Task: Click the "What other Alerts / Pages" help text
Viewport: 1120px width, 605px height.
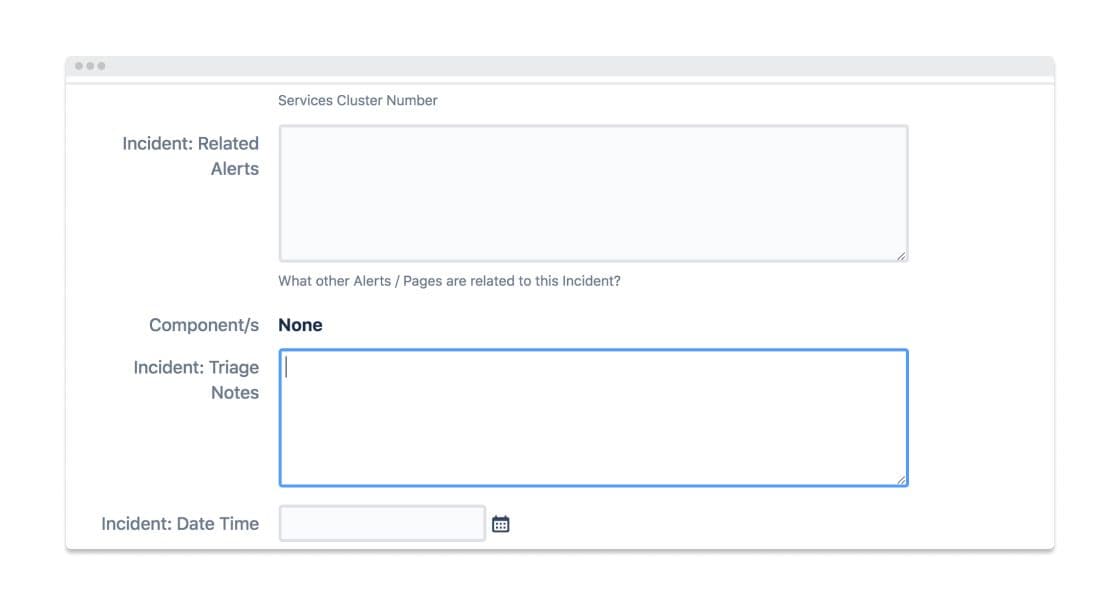Action: tap(449, 281)
